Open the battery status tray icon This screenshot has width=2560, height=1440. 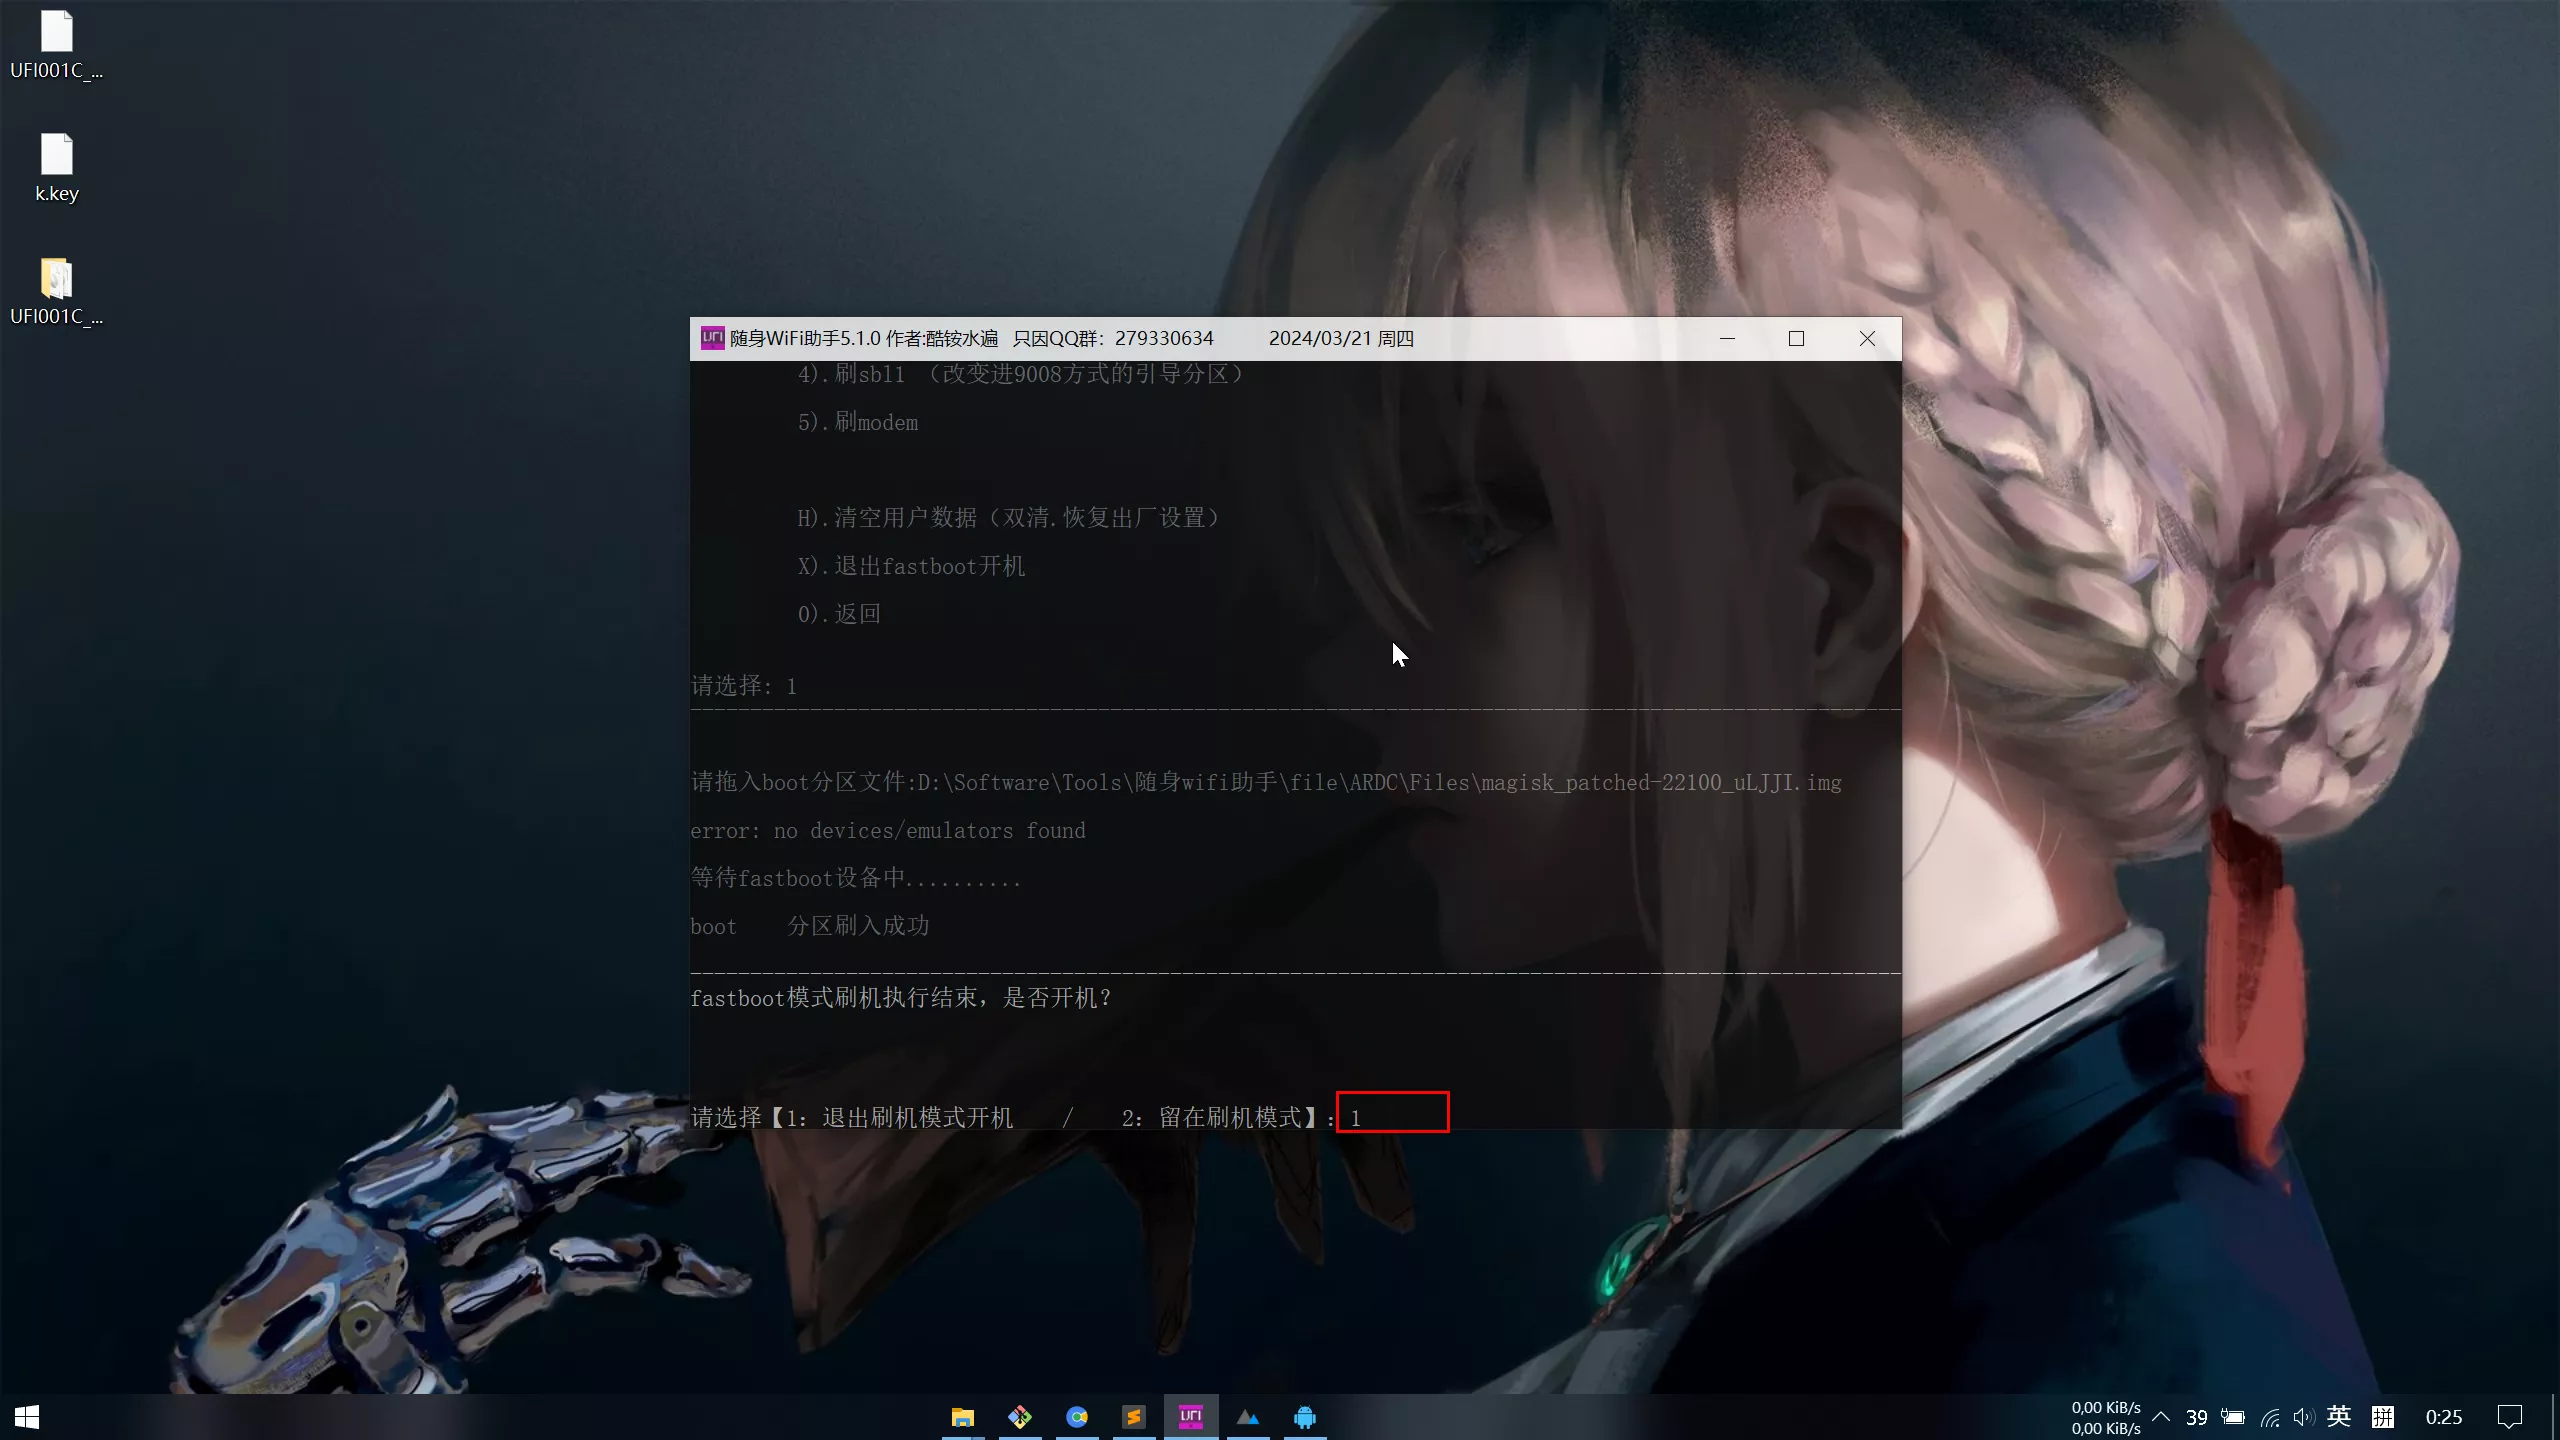[2233, 1417]
